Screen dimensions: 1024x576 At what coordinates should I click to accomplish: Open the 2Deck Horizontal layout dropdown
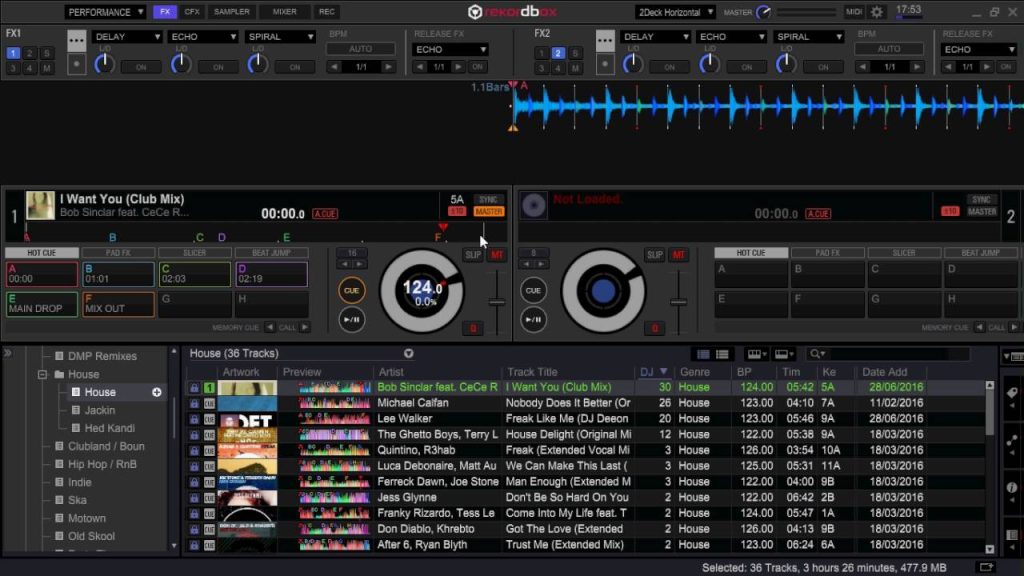[675, 12]
